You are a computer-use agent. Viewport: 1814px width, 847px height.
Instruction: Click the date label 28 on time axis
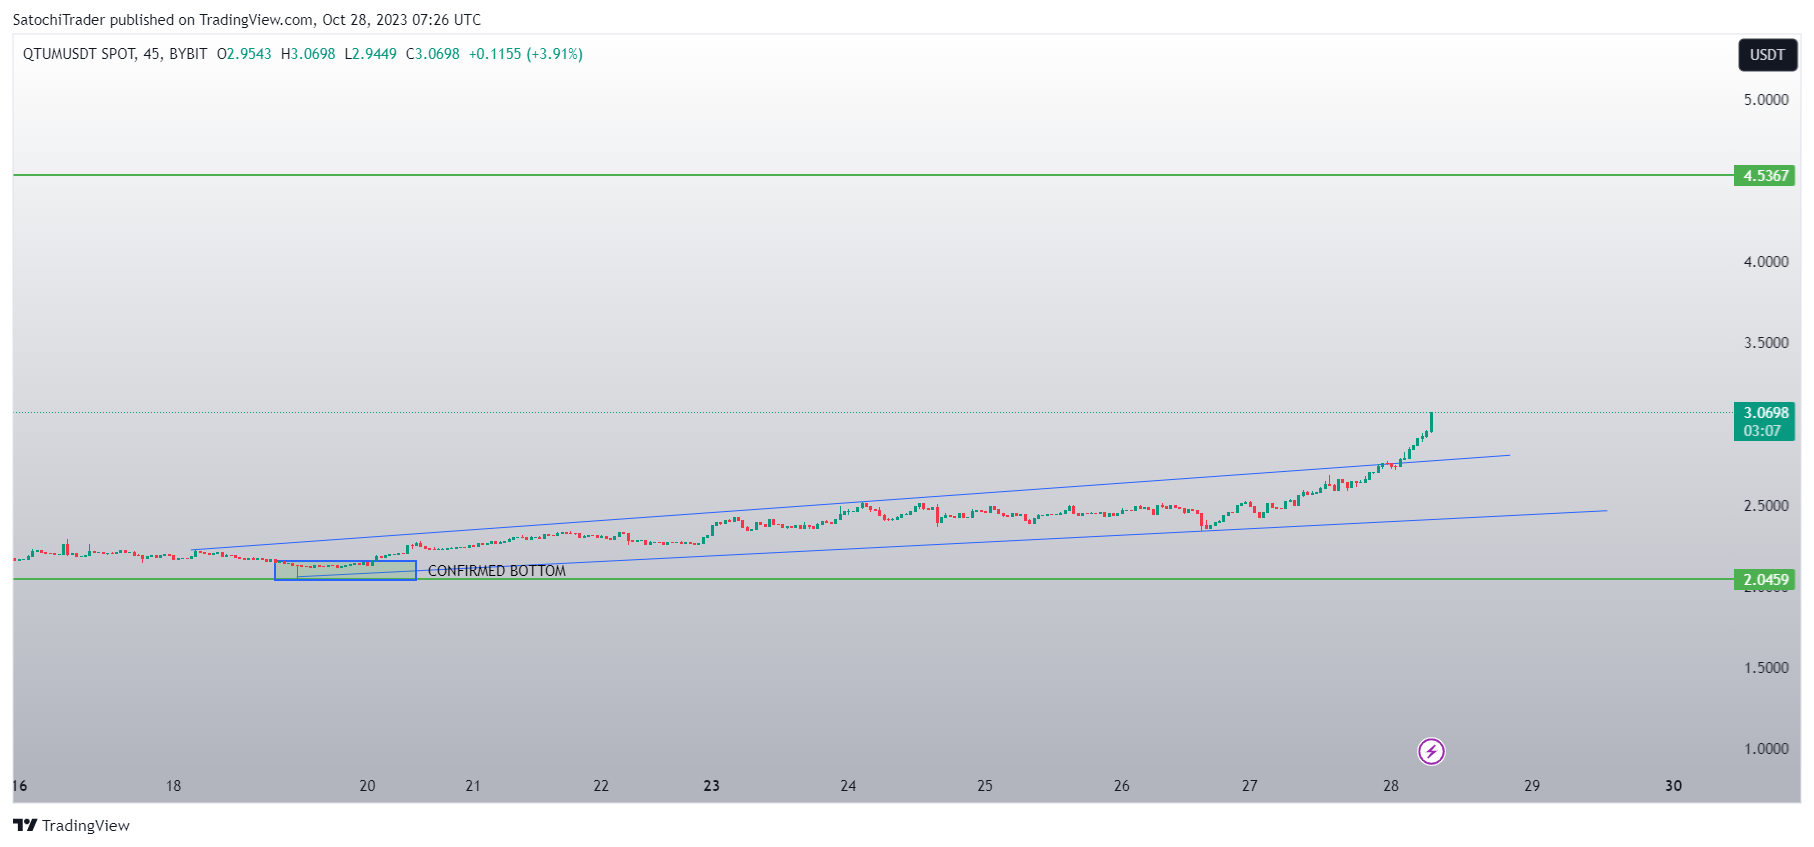tap(1391, 786)
